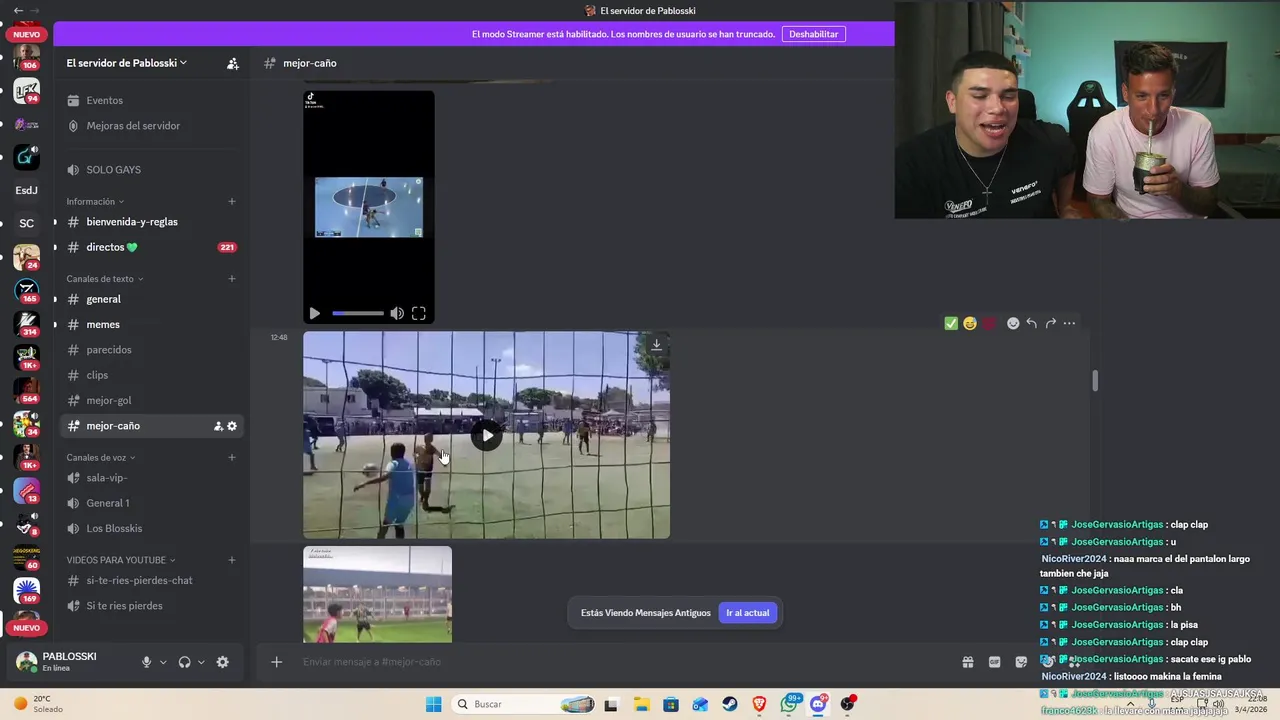The height and width of the screenshot is (720, 1280).
Task: Collapse the Información category
Action: [x=95, y=201]
